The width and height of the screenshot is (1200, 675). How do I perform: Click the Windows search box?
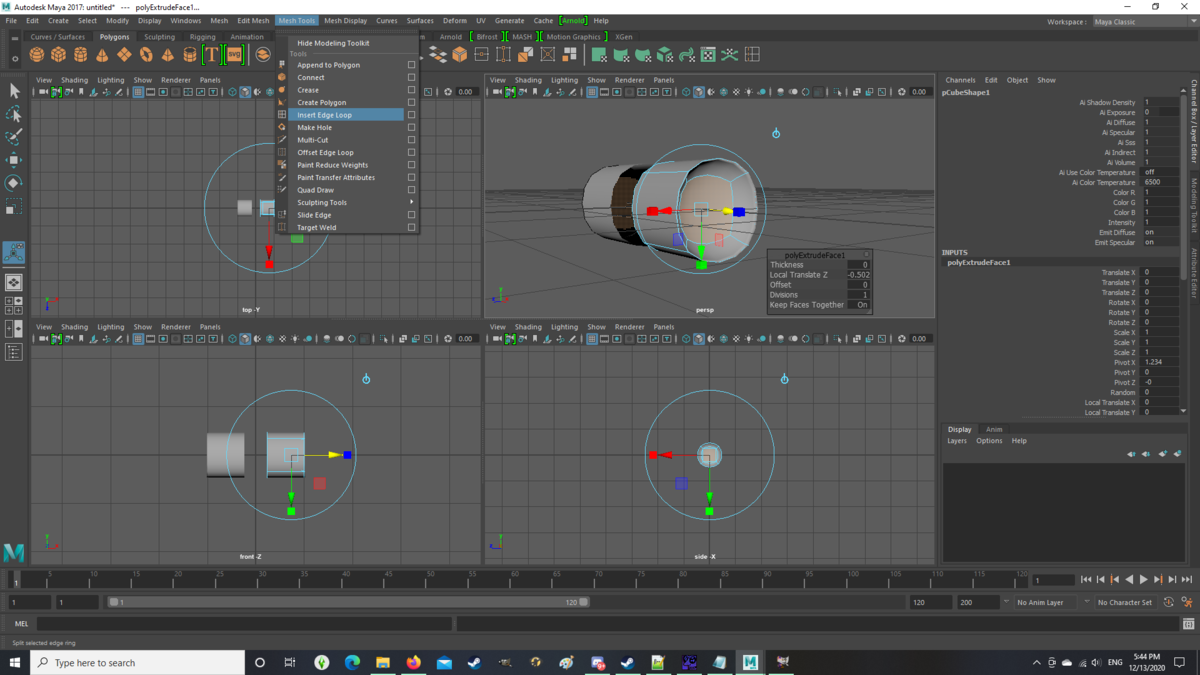[138, 662]
